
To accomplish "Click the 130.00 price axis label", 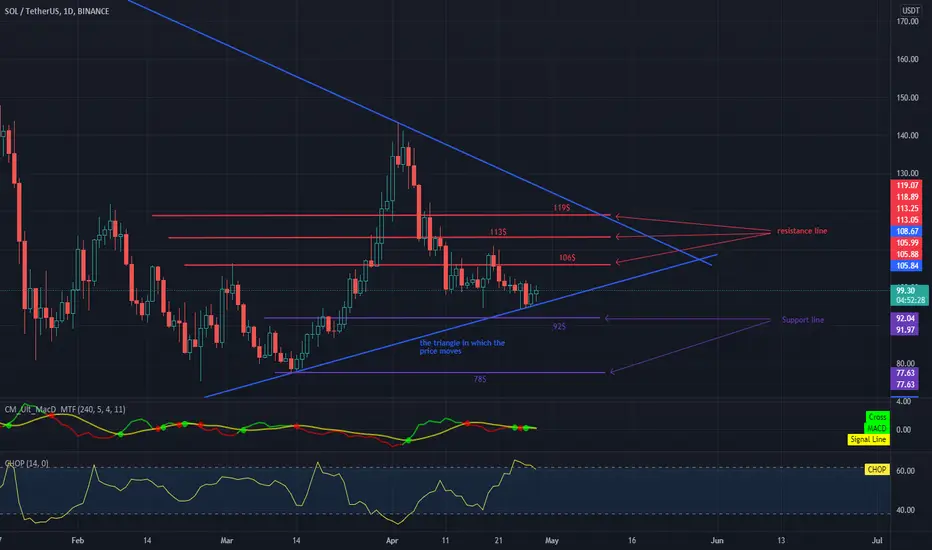I will [x=907, y=174].
